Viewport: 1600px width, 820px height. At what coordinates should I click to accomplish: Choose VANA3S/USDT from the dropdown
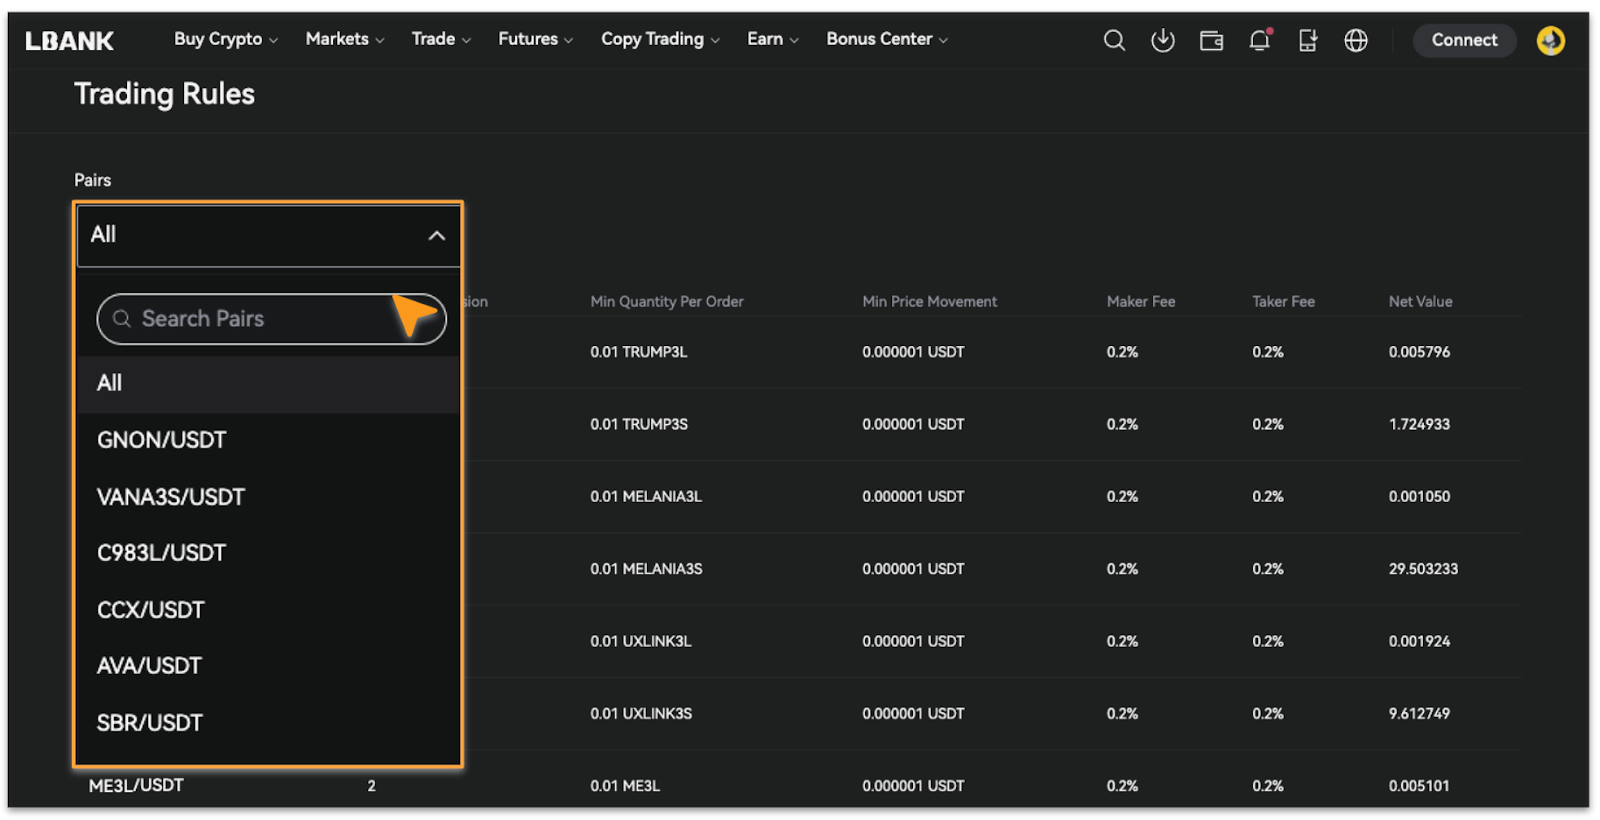(268, 497)
